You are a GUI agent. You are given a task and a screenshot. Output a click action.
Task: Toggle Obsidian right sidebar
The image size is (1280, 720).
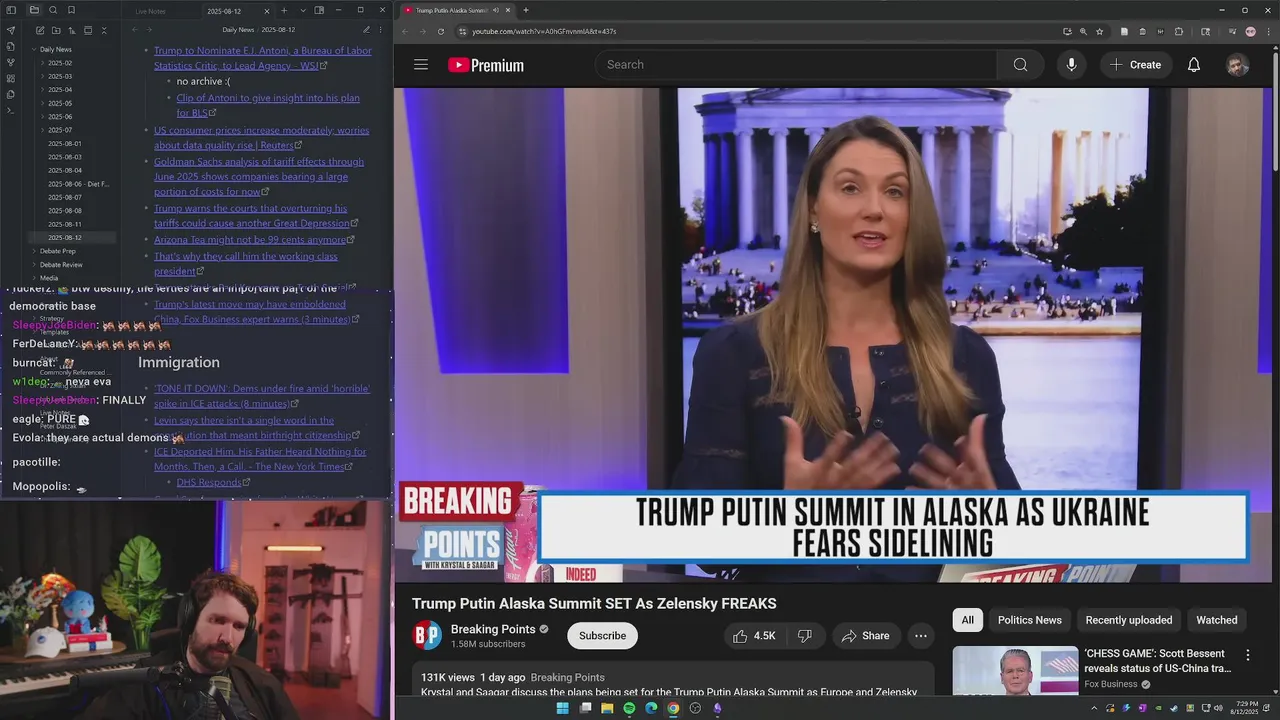click(x=319, y=10)
